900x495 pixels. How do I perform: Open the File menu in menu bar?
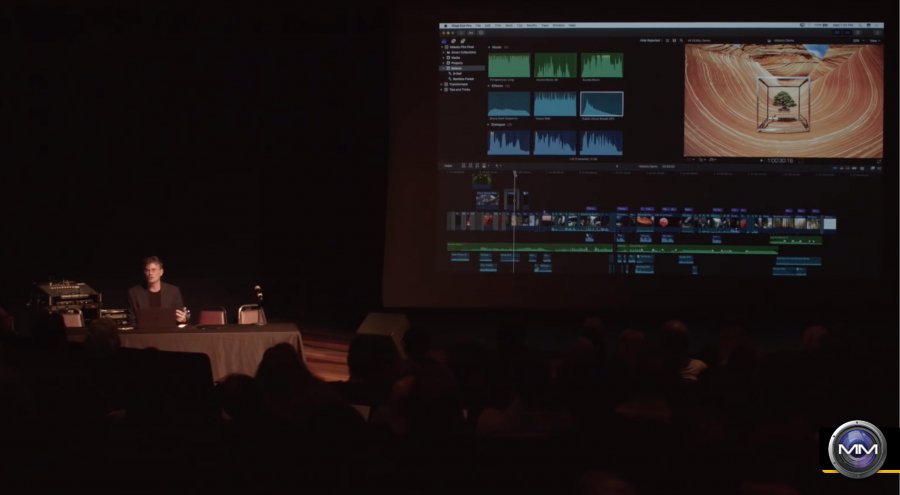[478, 25]
